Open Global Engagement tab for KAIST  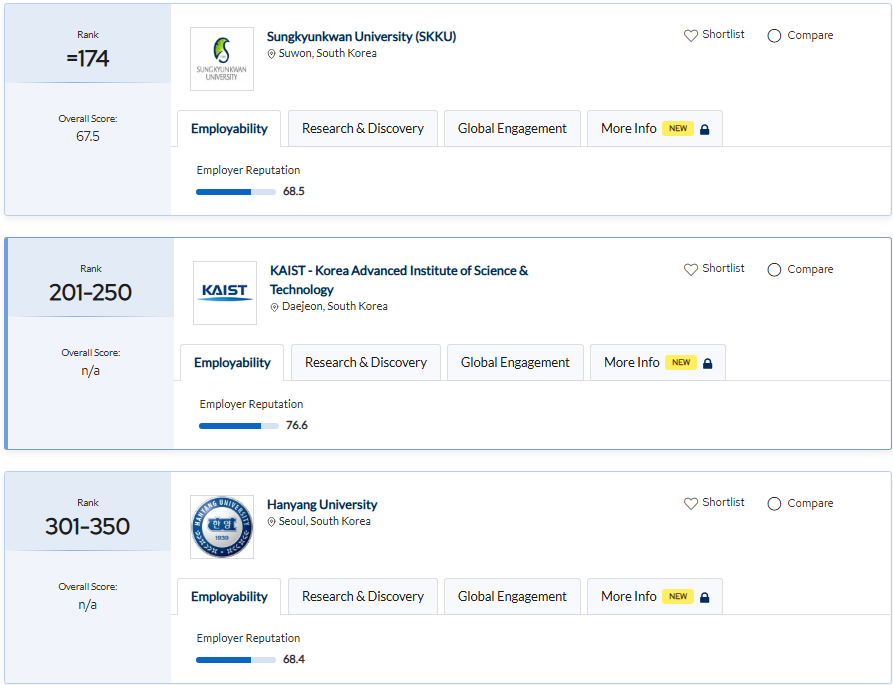tap(515, 363)
